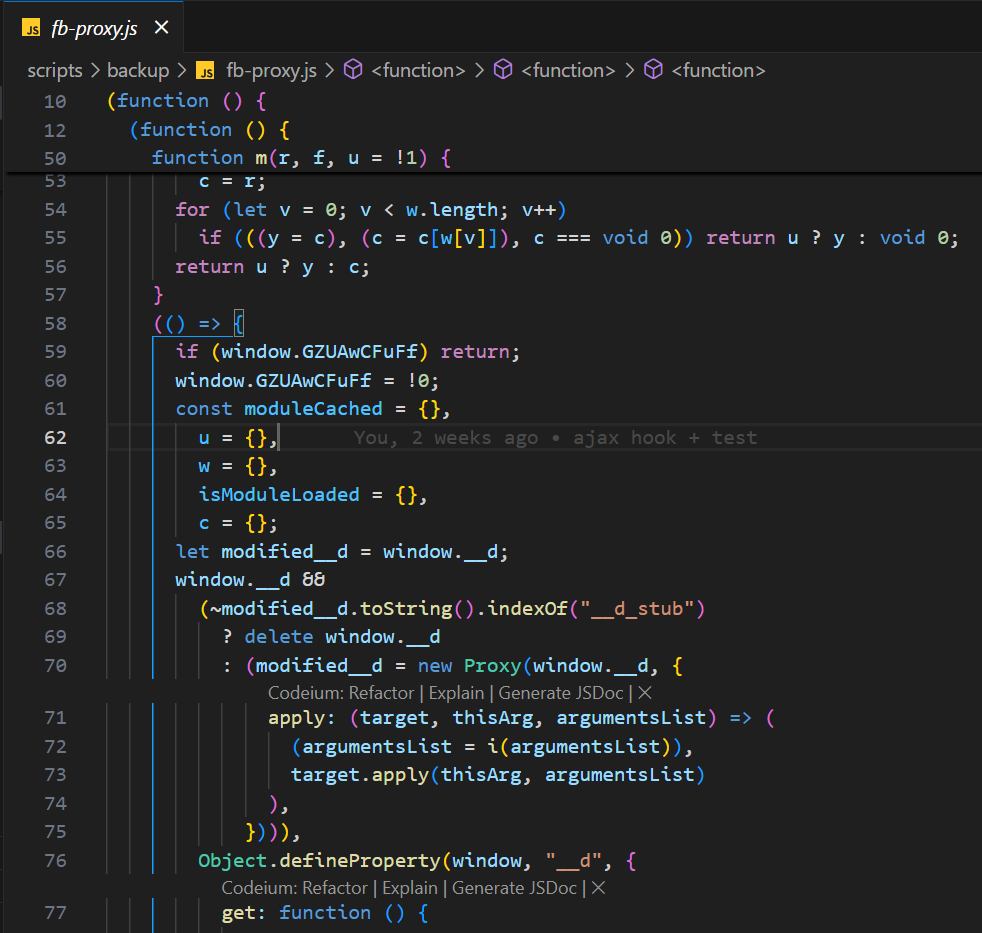Click 'w.length' on line 54
982x933 pixels.
452,210
